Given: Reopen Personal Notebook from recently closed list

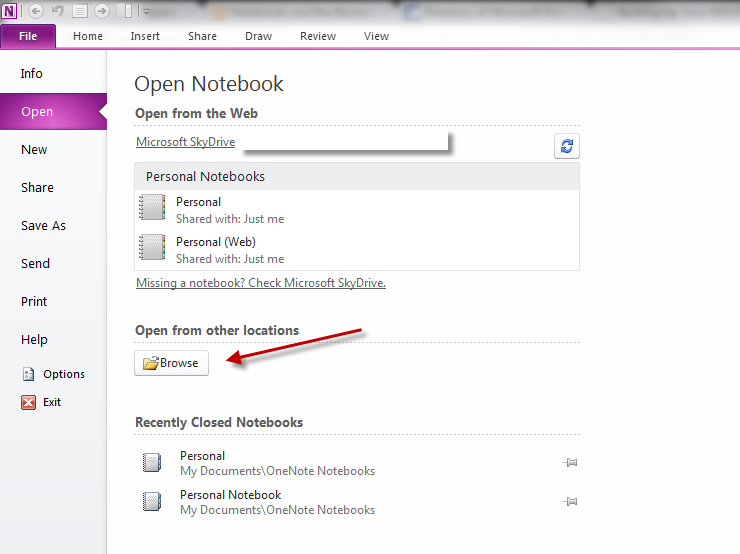Looking at the screenshot, I should [x=230, y=495].
